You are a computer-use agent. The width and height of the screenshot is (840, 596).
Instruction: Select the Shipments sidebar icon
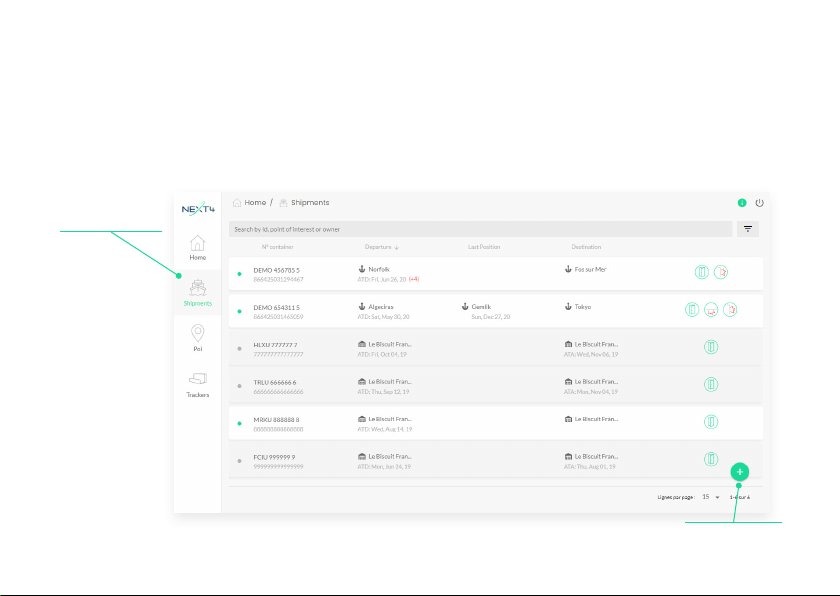click(x=198, y=293)
